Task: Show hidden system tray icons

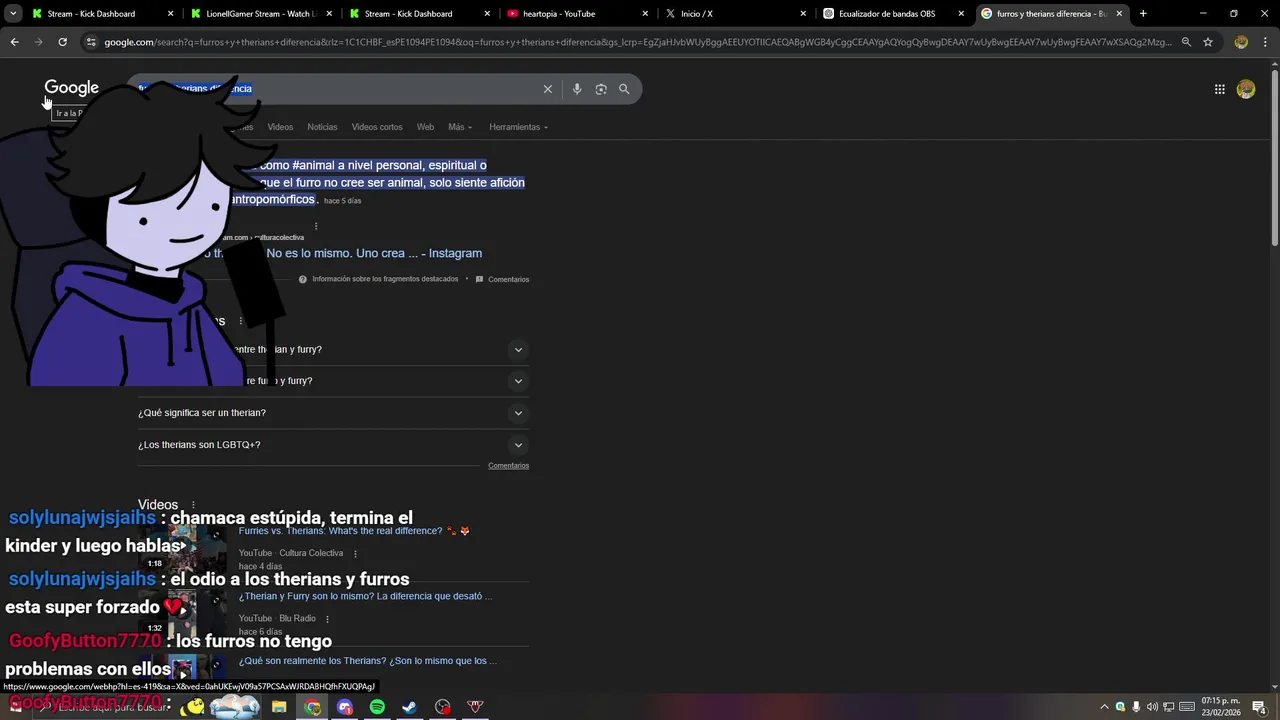Action: pyautogui.click(x=1104, y=707)
